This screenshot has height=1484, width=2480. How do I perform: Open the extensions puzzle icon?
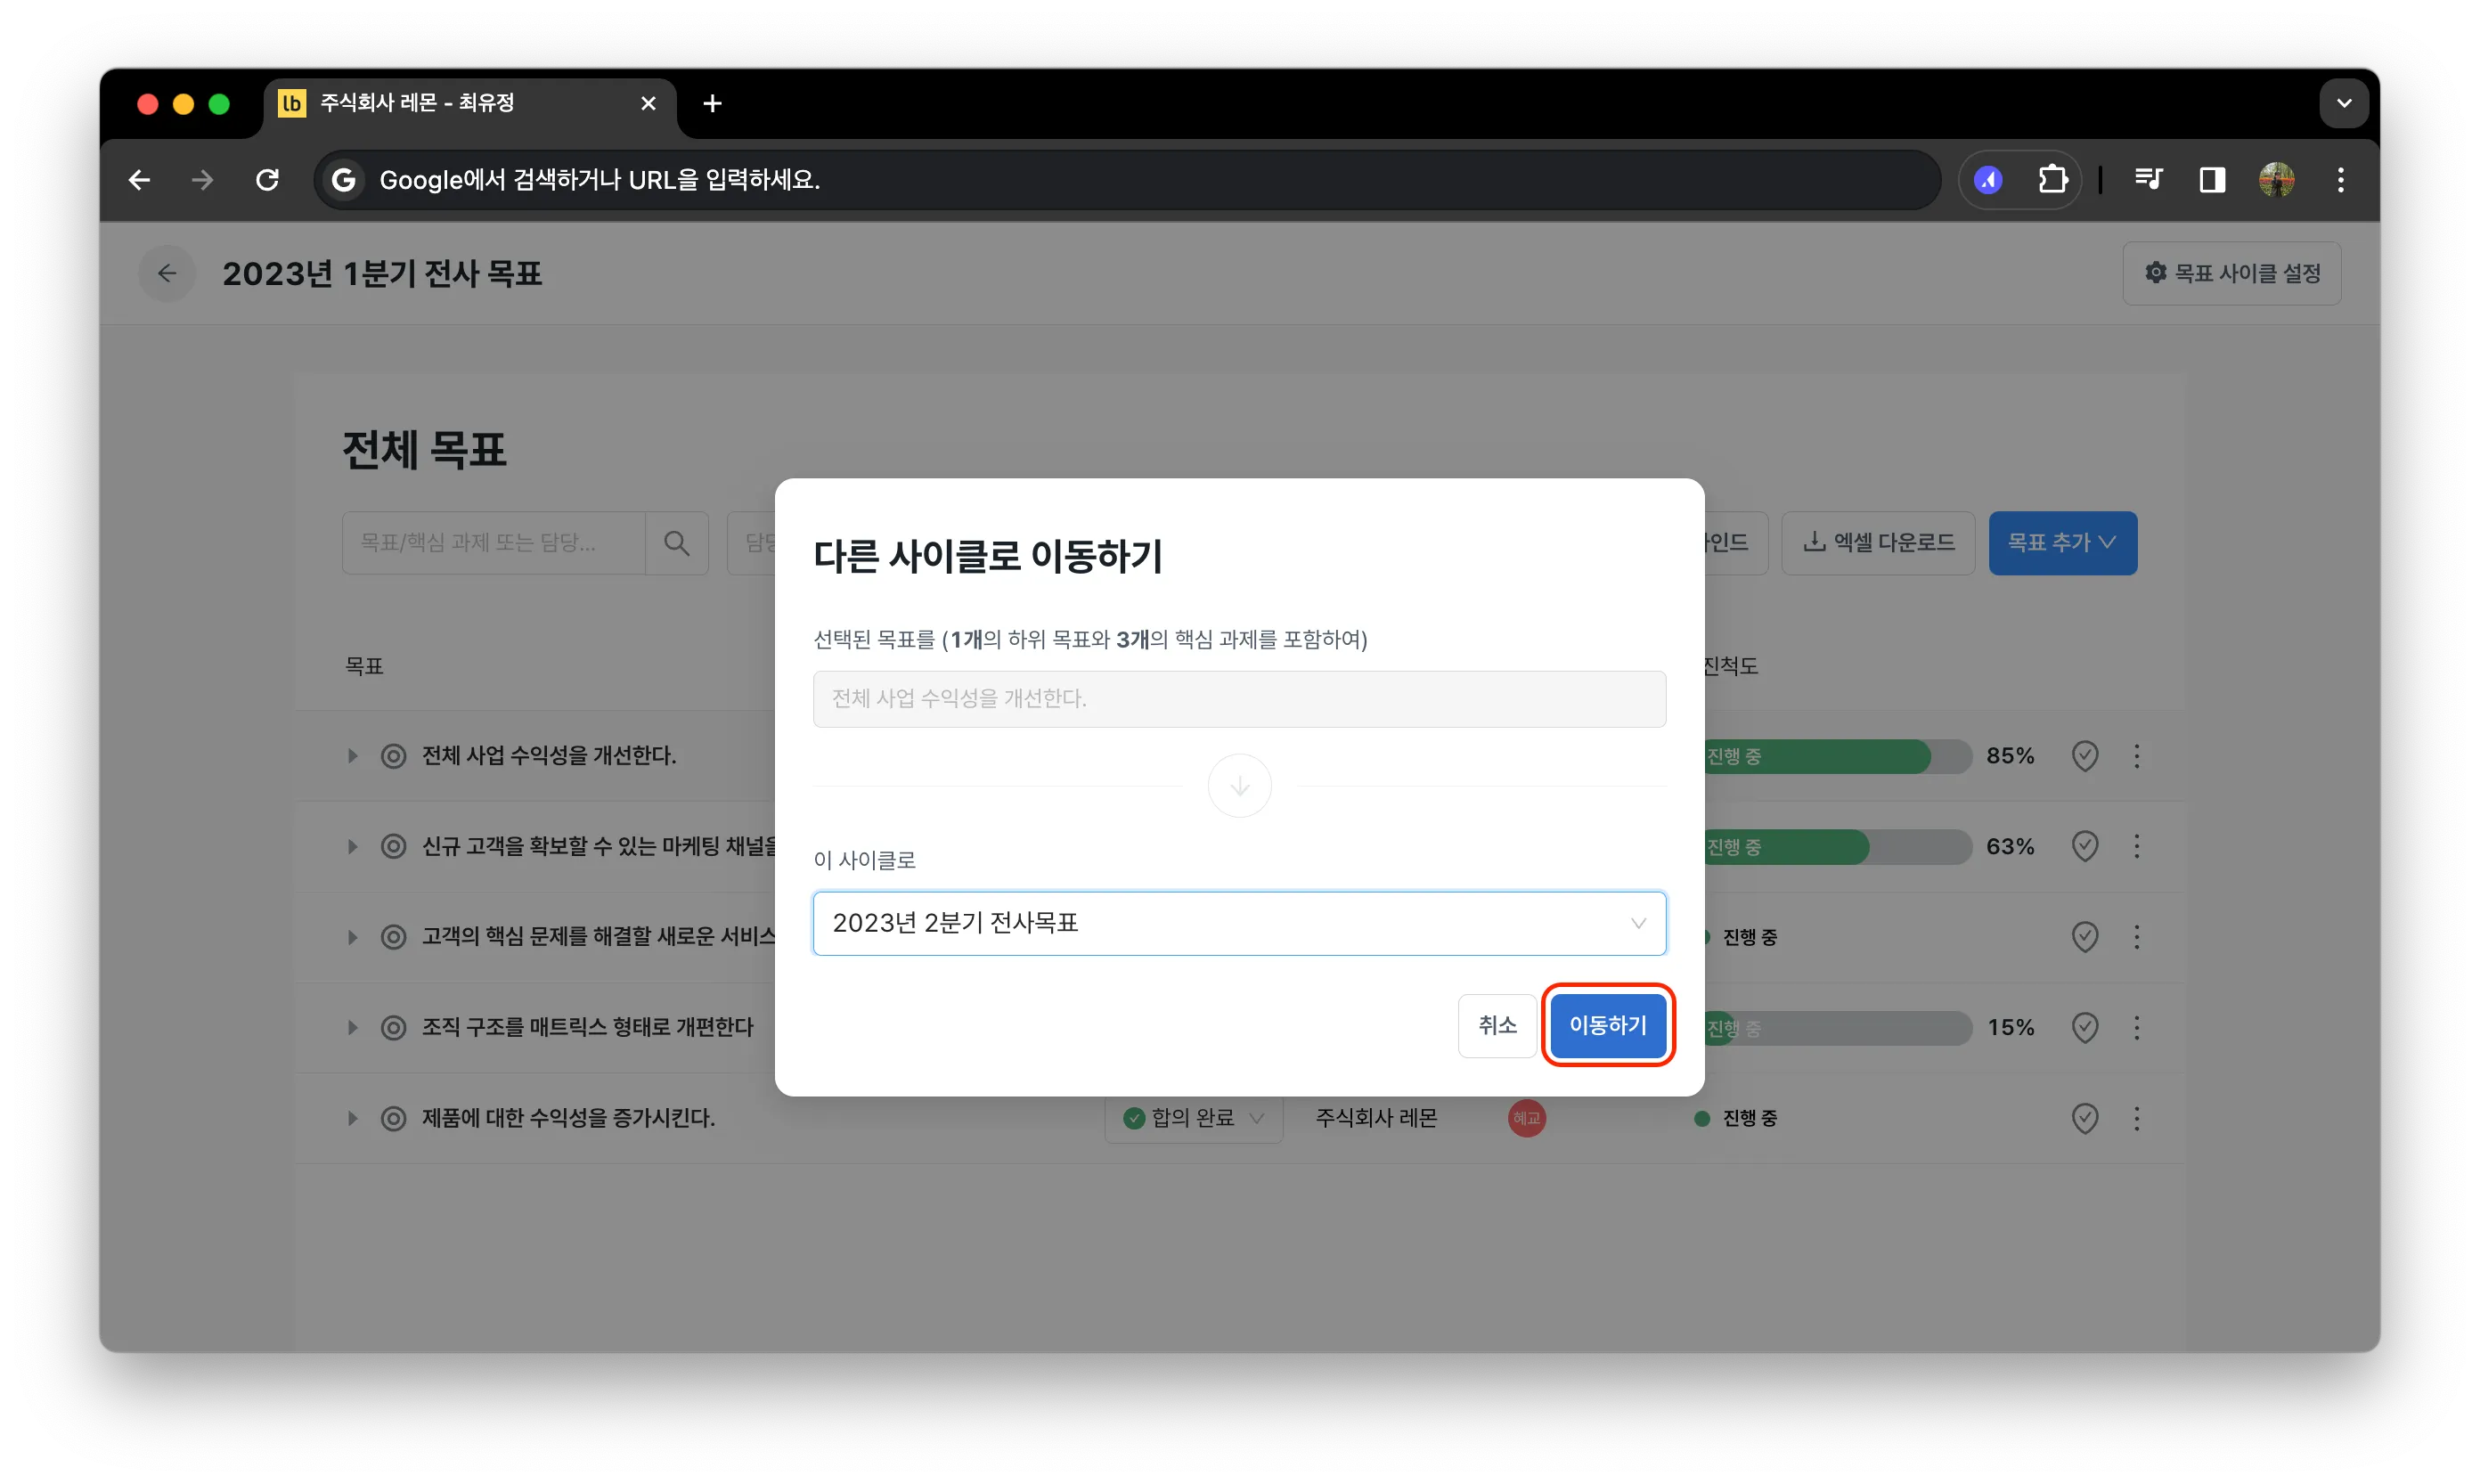(2052, 180)
